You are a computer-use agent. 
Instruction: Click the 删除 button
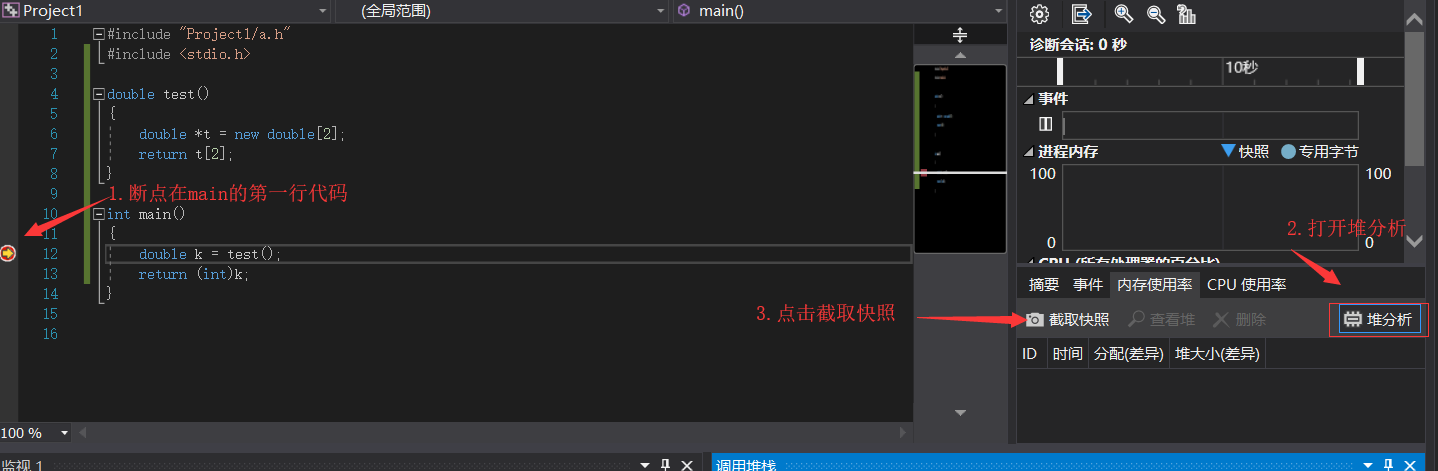[x=1239, y=320]
